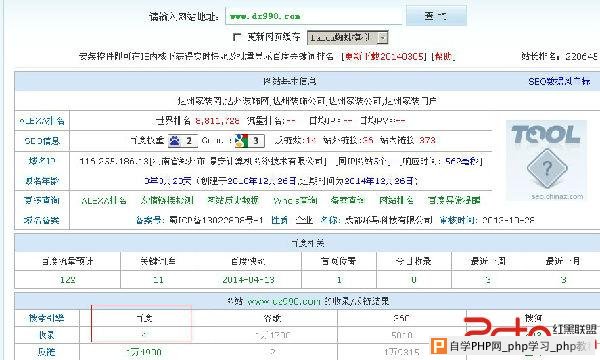Open the SEO data link in header
600x360 pixels.
tap(559, 81)
